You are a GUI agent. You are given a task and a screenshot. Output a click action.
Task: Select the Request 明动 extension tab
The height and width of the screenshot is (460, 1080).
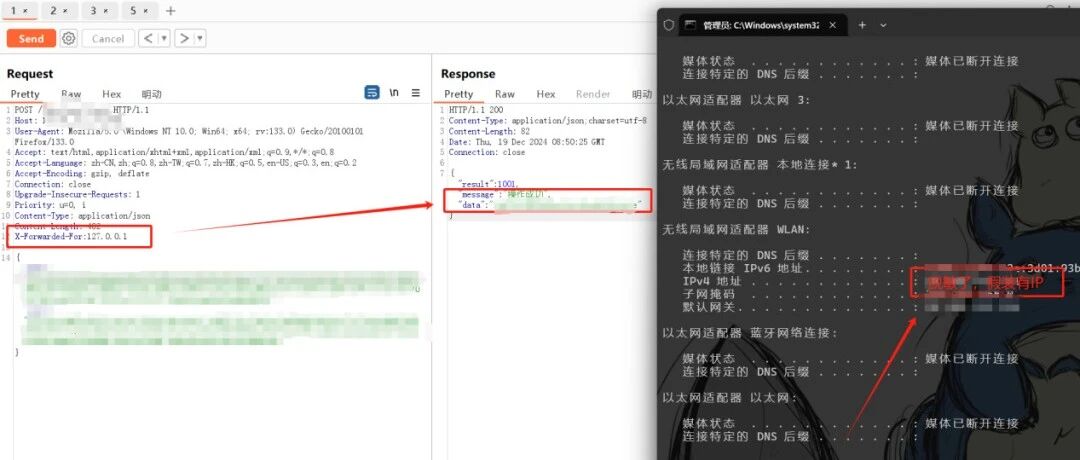point(152,94)
